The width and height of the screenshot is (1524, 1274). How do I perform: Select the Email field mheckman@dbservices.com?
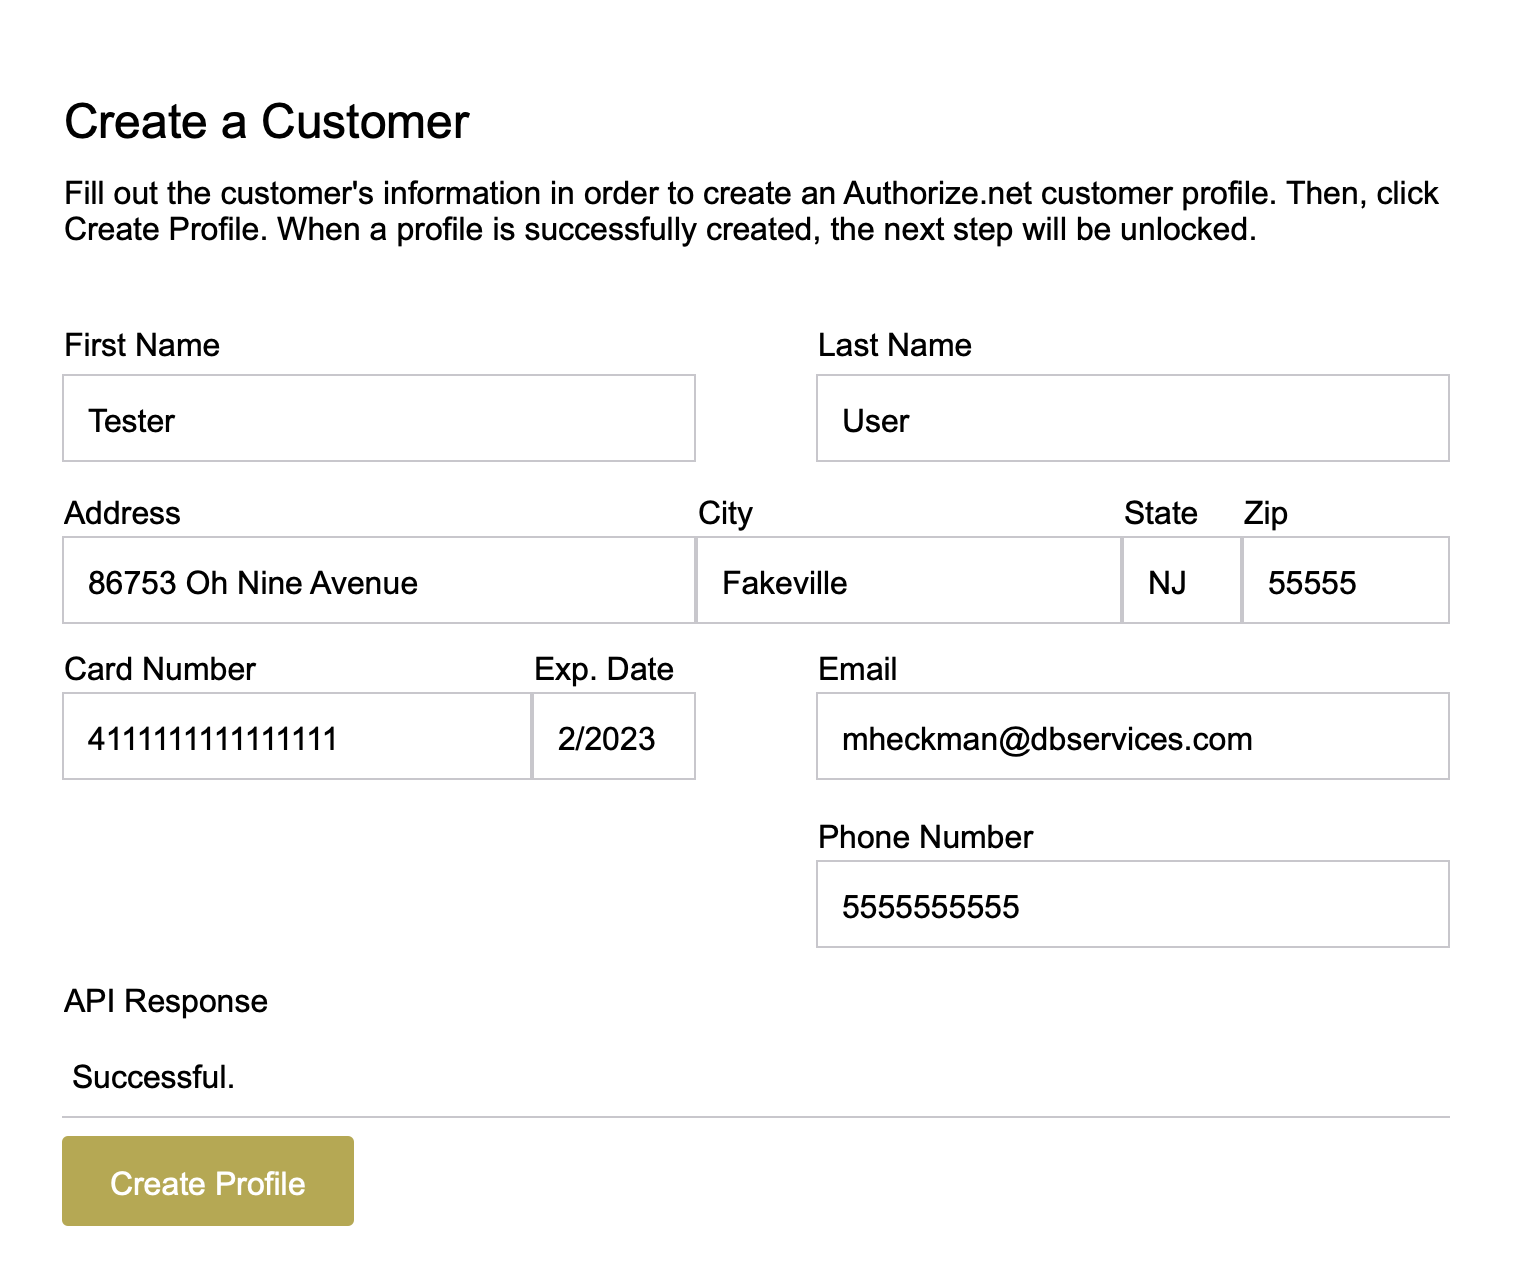[1133, 736]
